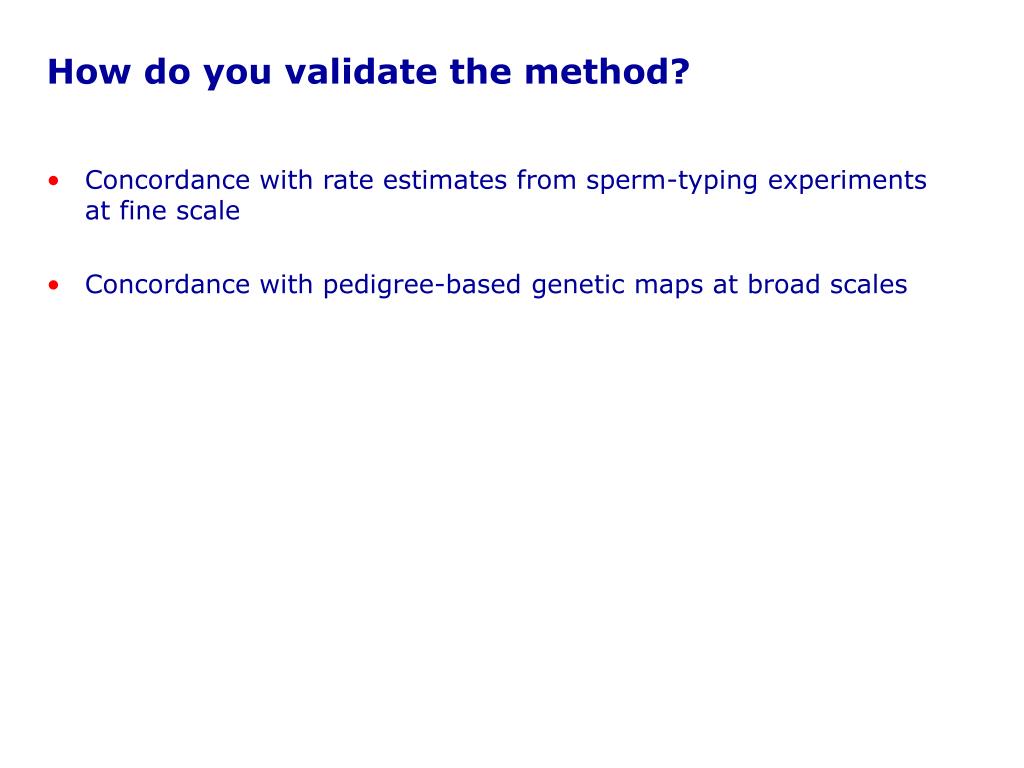The height and width of the screenshot is (768, 1024).
Task: Click the words 'broad scales'
Action: tap(827, 285)
